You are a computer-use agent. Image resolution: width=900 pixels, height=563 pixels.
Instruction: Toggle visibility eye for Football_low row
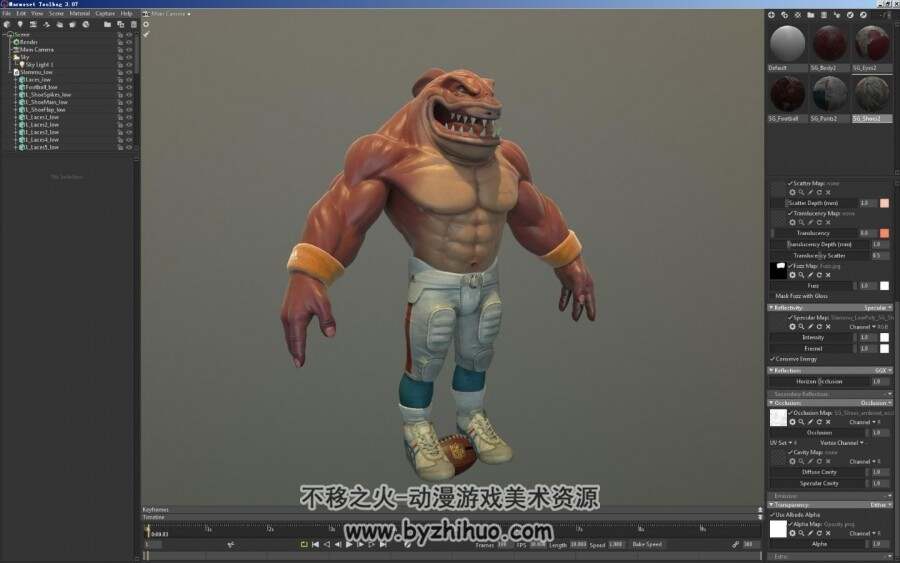click(129, 87)
